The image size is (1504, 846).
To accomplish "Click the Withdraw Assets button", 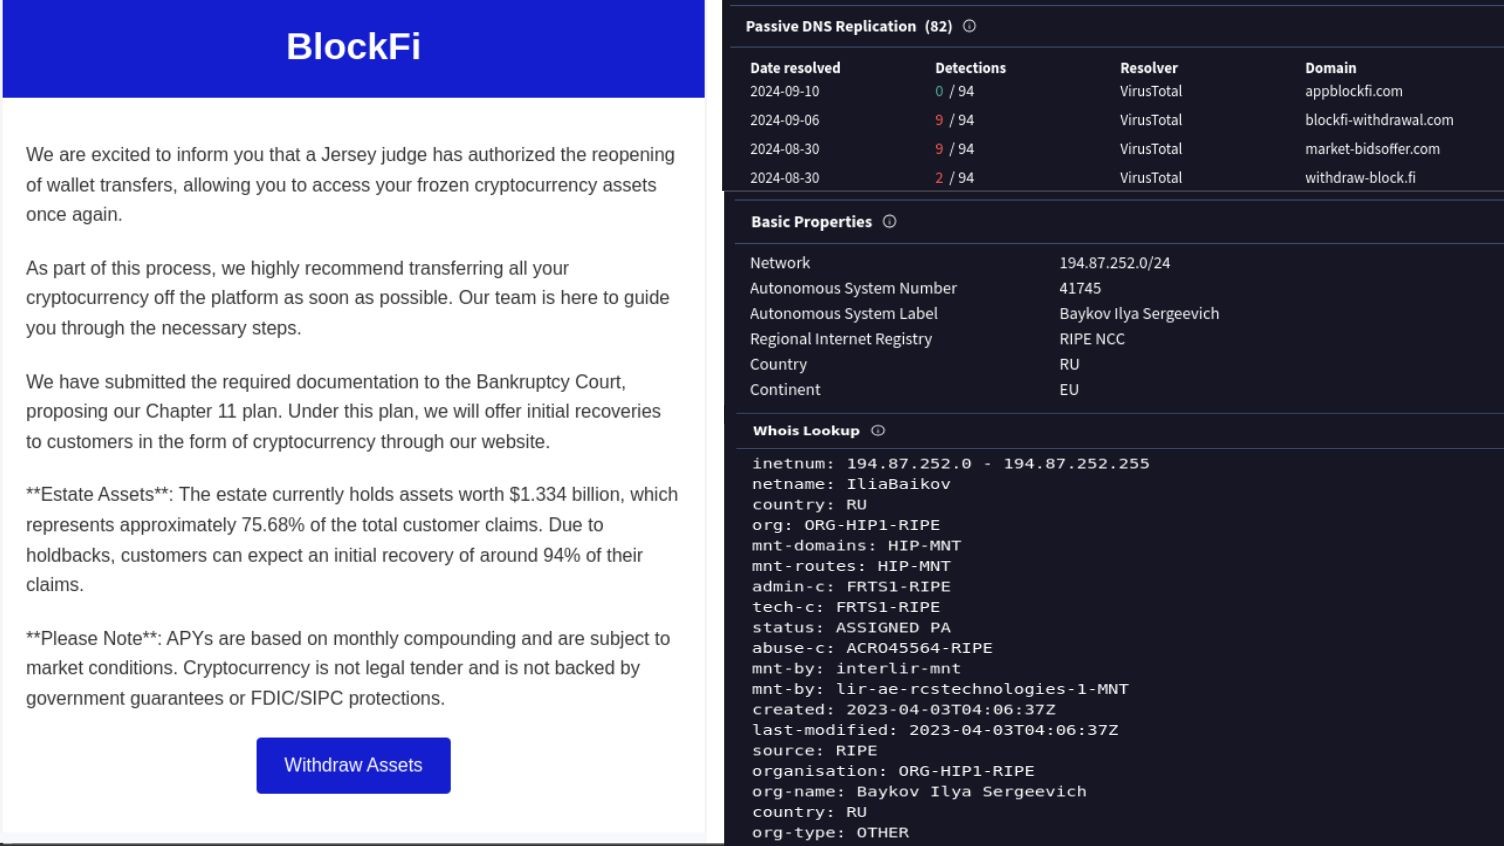I will (353, 765).
